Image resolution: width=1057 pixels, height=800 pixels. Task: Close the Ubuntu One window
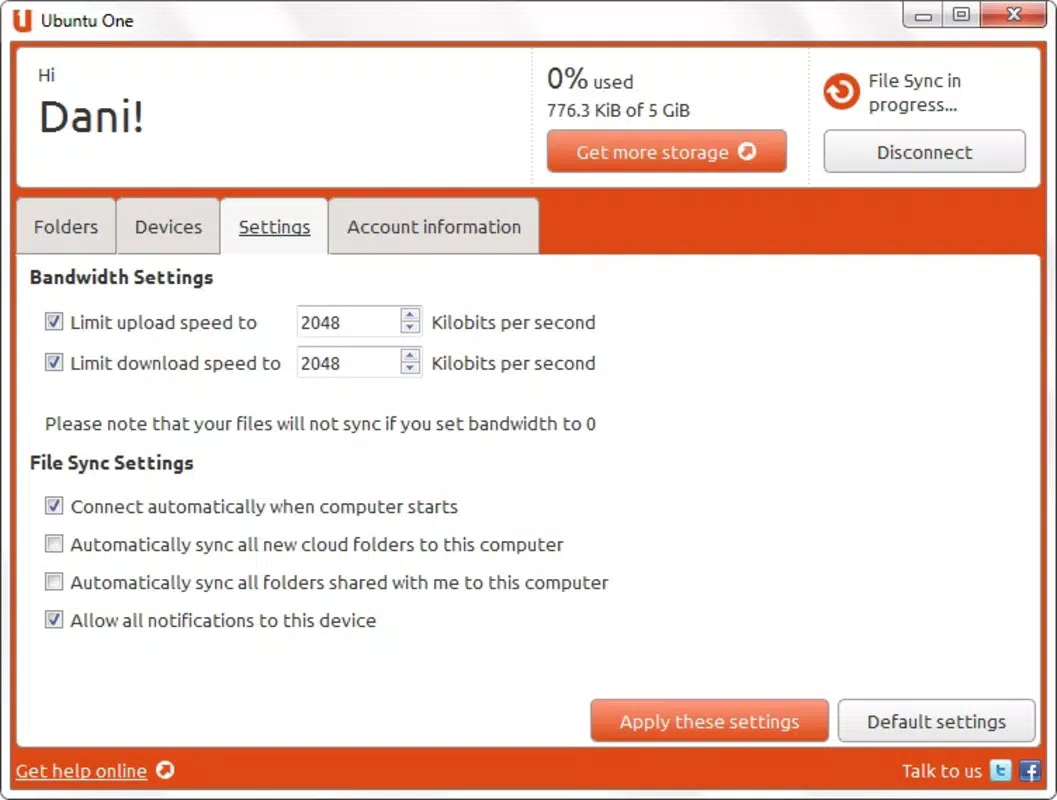(1013, 15)
